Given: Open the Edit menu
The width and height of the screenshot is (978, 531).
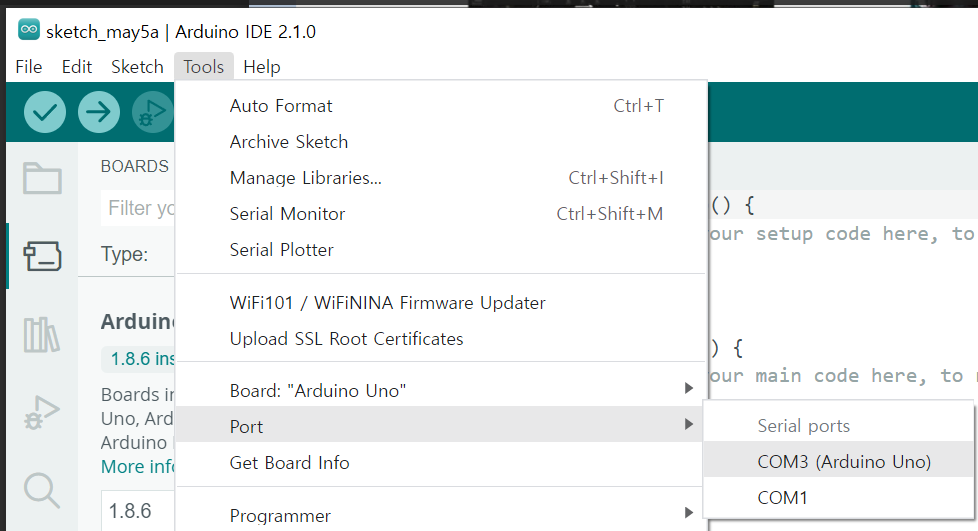Looking at the screenshot, I should (77, 67).
